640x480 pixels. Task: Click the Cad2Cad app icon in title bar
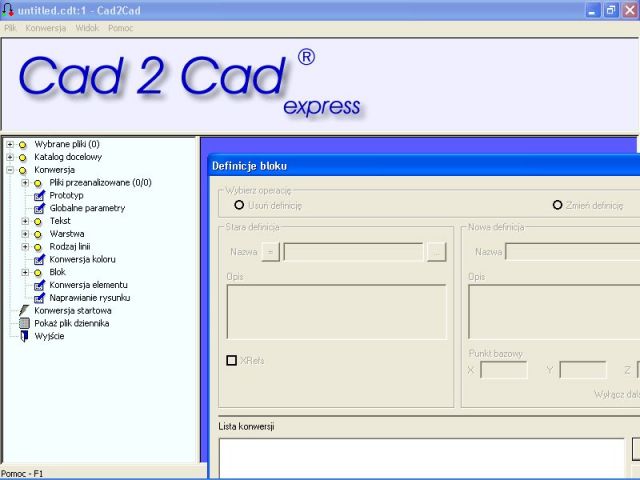(x=8, y=9)
